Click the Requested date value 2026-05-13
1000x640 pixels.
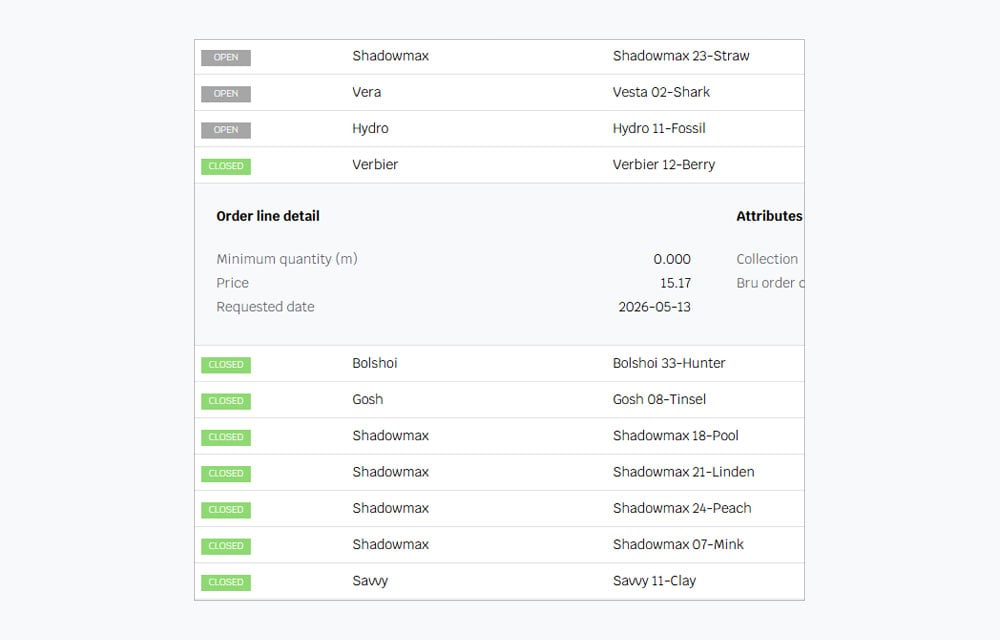(654, 307)
